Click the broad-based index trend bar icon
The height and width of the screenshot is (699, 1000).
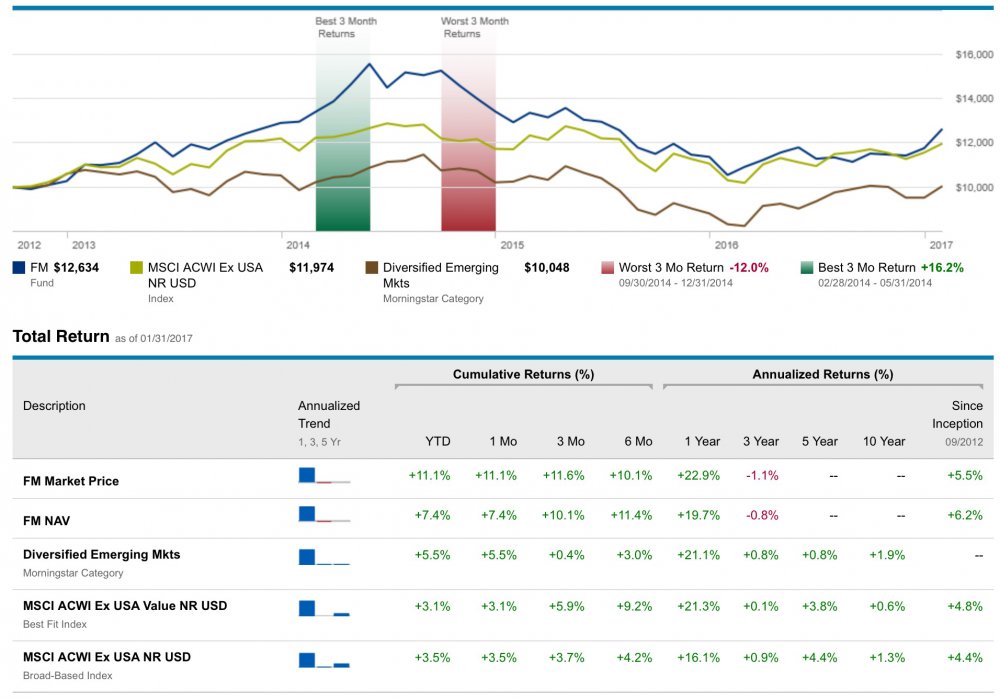click(x=324, y=659)
